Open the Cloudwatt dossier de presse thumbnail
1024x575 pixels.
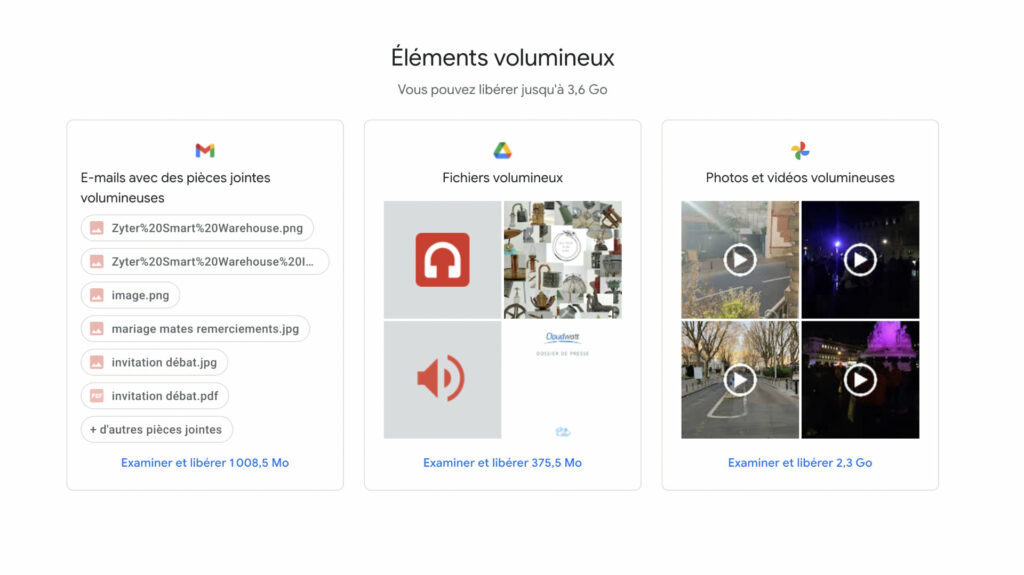click(x=562, y=380)
